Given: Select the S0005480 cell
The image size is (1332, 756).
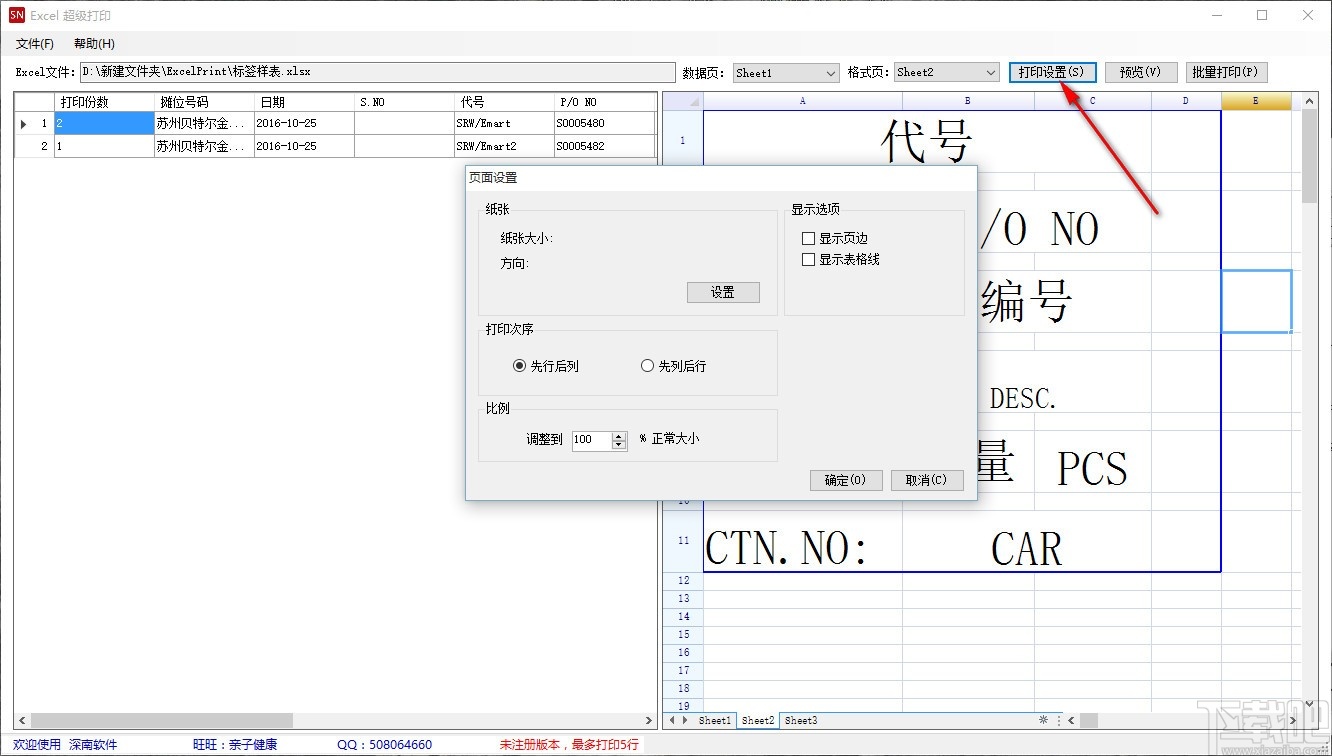Looking at the screenshot, I should pos(604,123).
